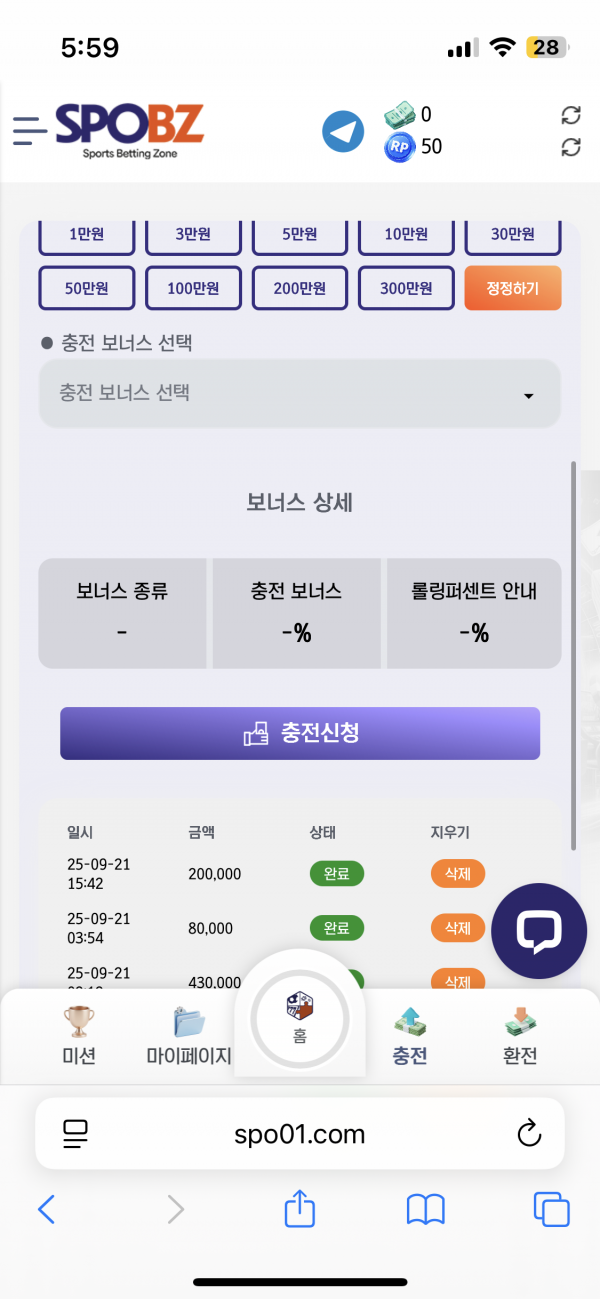Open the Safari share sheet
The image size is (600, 1299).
tap(299, 1210)
